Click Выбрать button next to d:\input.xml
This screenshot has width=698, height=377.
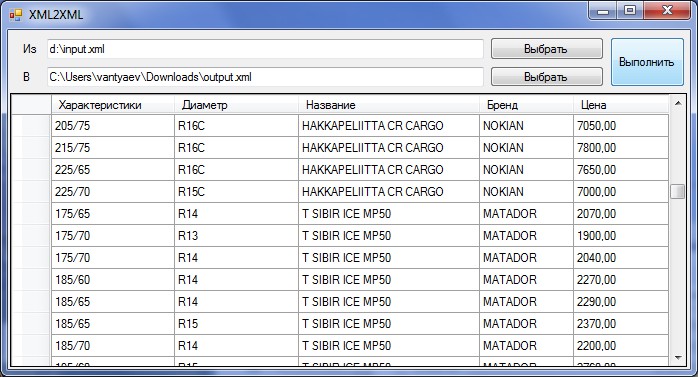547,49
